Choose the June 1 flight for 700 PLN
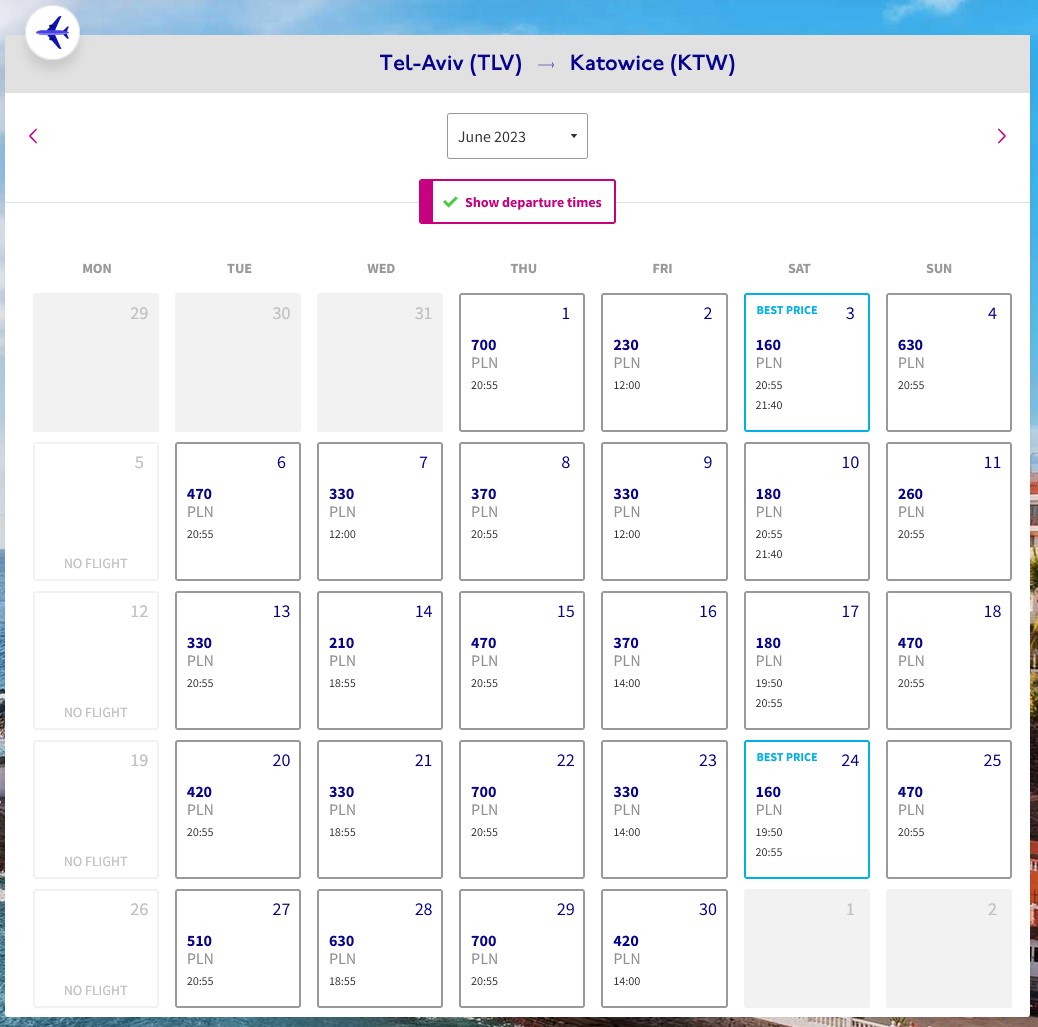 coord(522,362)
